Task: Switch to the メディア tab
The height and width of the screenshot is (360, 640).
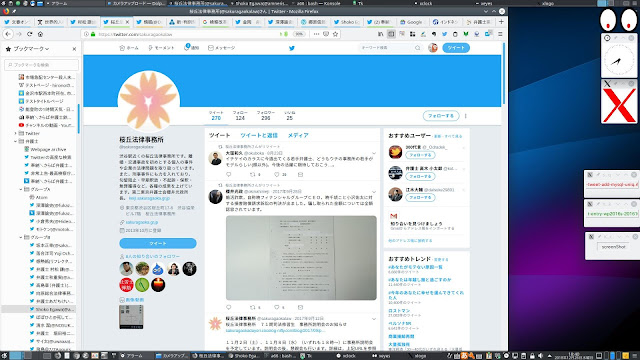Action: (x=298, y=135)
